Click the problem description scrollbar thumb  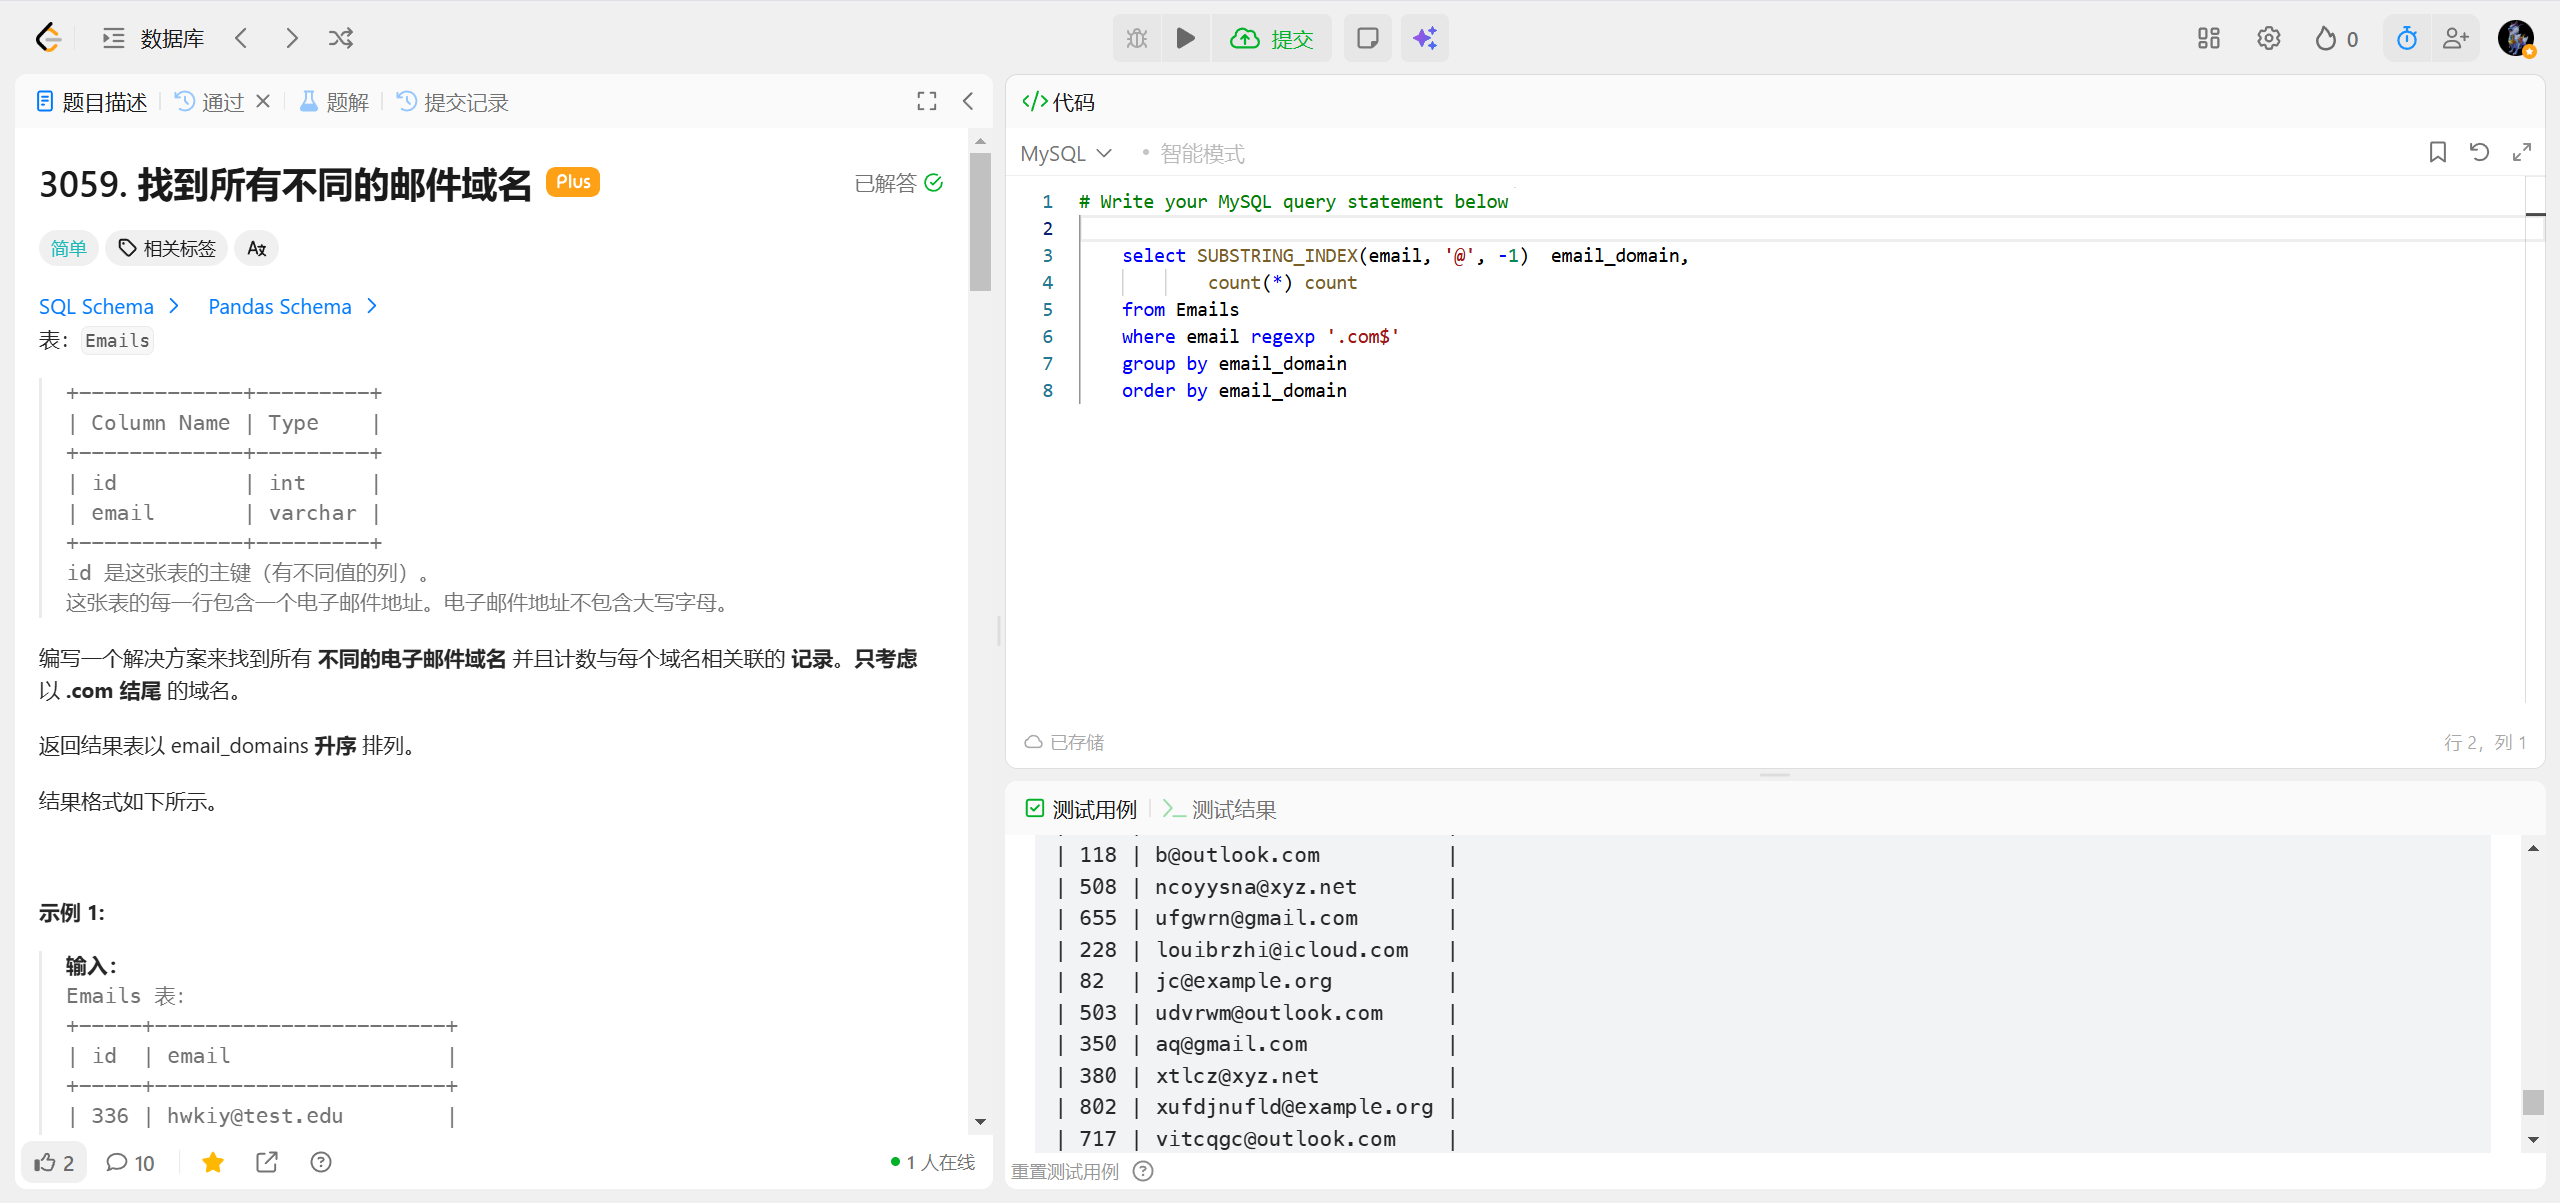pyautogui.click(x=980, y=220)
